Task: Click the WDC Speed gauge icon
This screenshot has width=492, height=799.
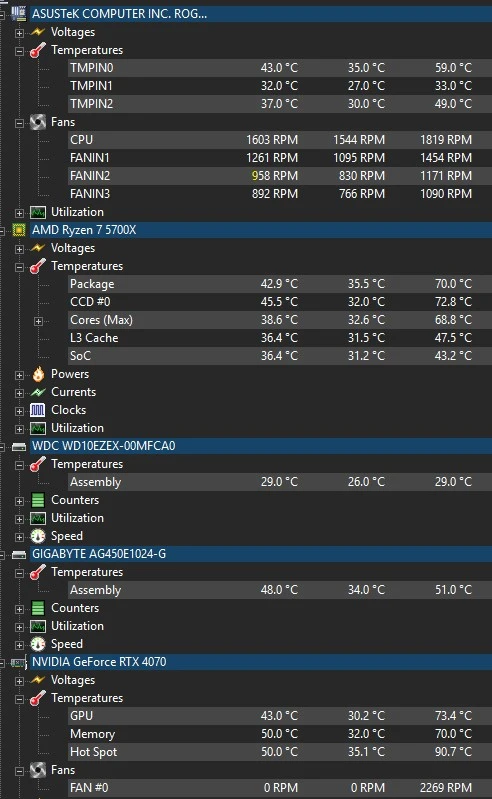Action: [x=38, y=536]
